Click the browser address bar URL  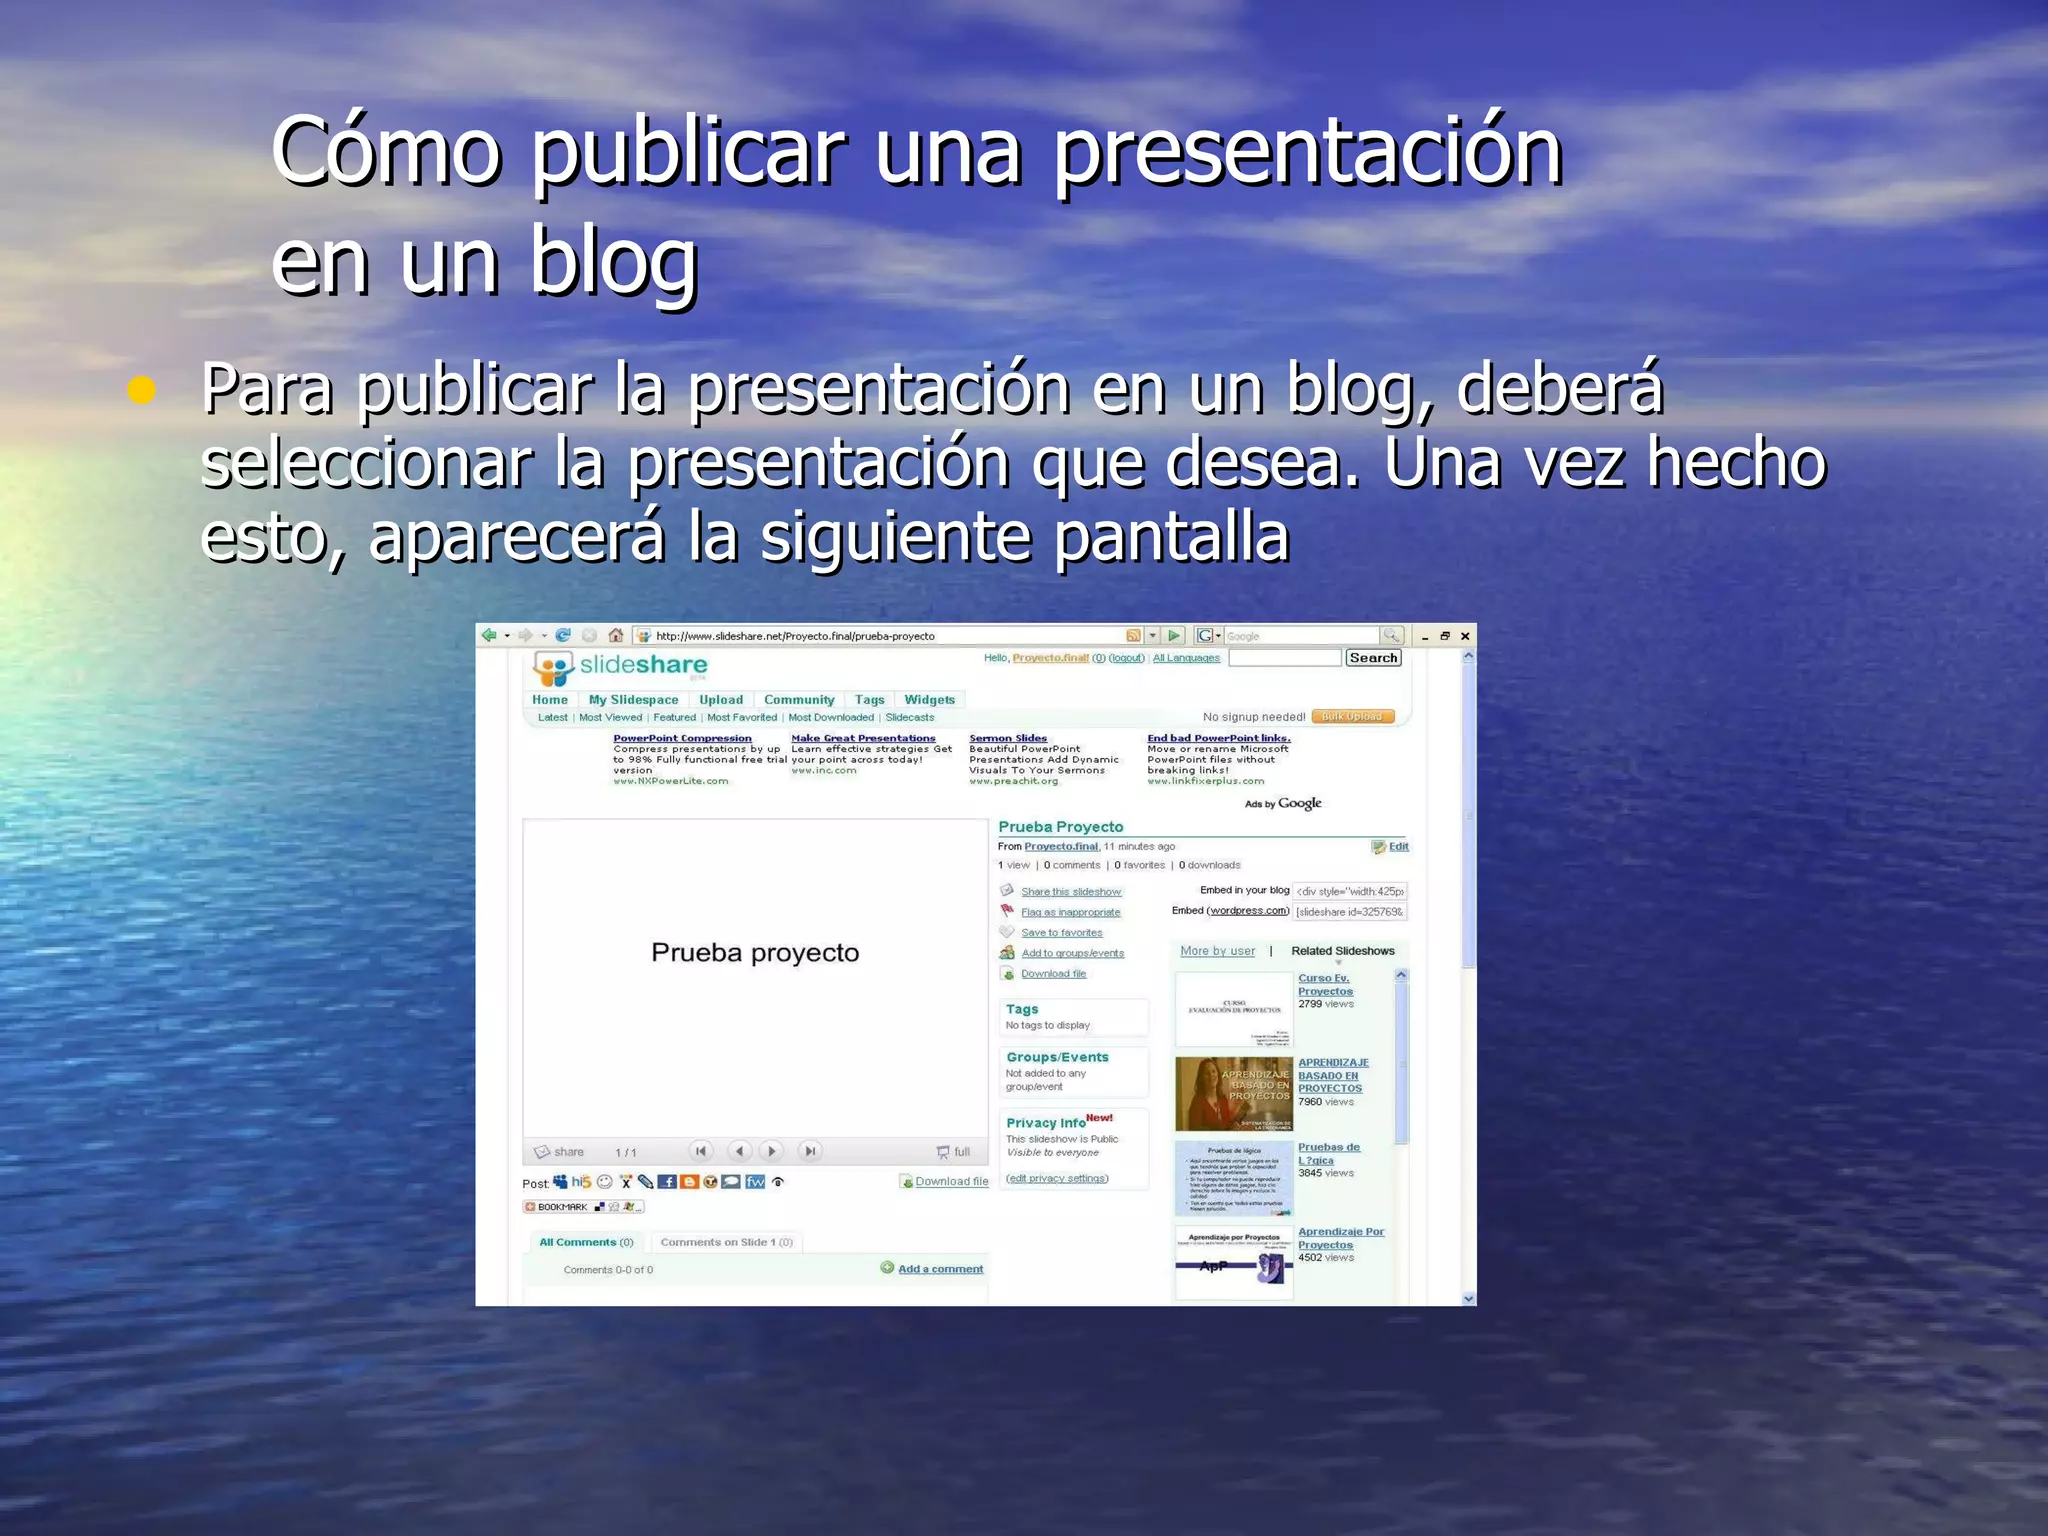886,635
